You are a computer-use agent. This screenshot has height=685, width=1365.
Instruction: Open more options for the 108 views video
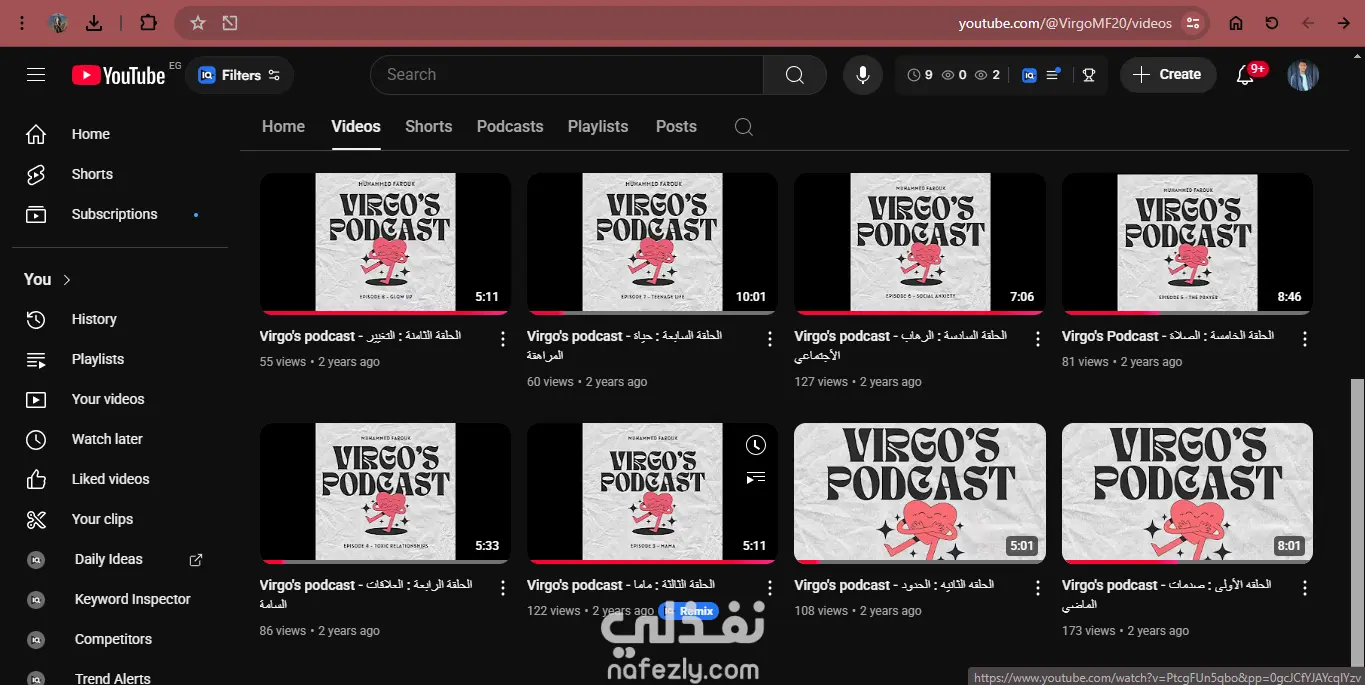tap(1038, 588)
